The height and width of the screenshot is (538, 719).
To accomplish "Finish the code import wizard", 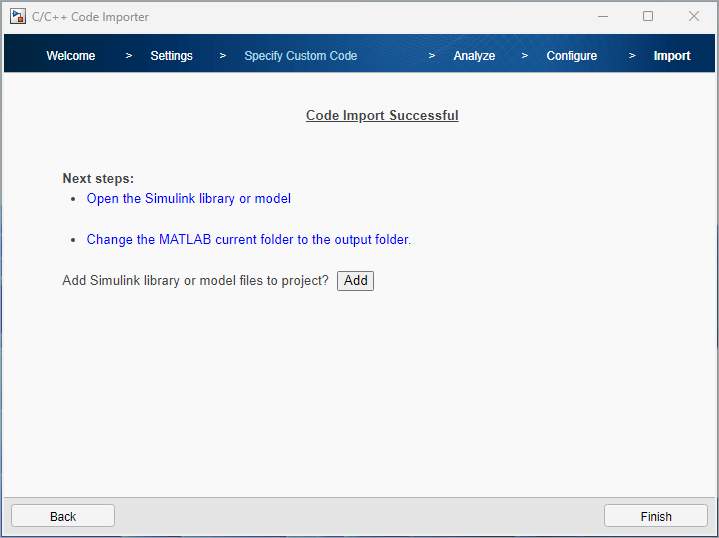I will (656, 516).
